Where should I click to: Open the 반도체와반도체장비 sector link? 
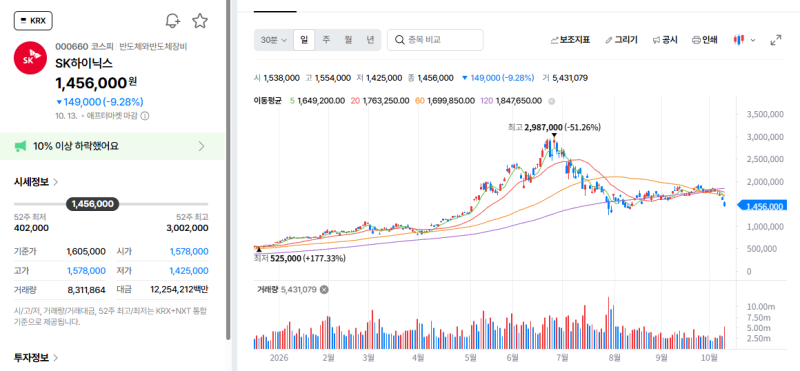pos(154,46)
